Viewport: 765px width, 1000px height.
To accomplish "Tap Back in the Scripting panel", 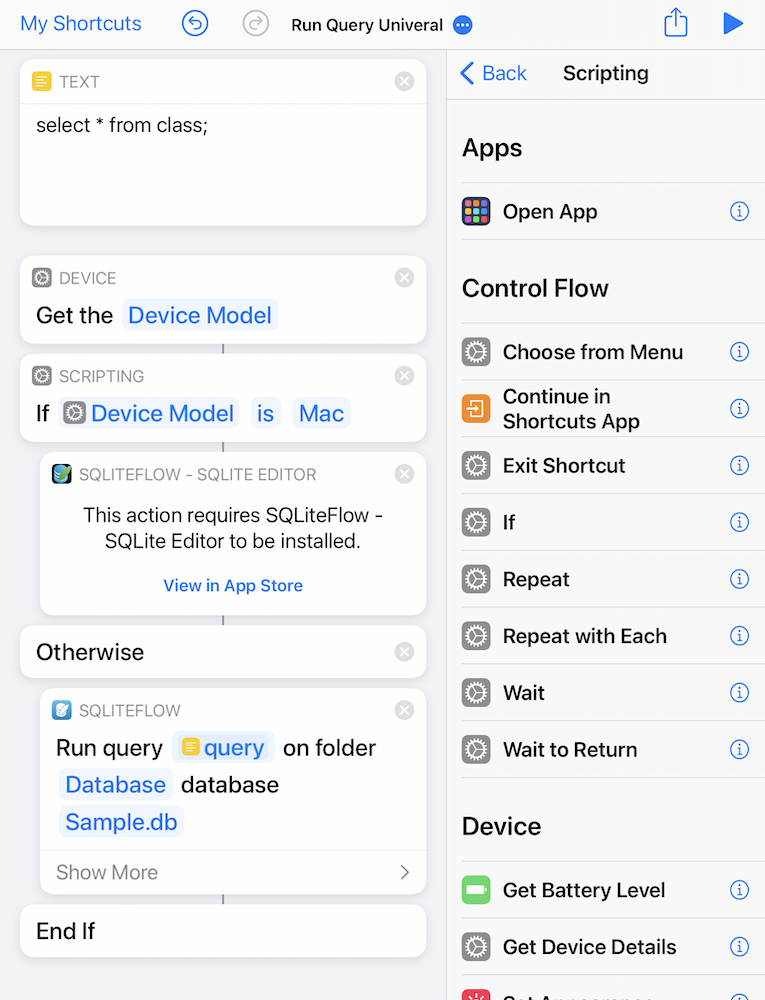I will coord(493,73).
